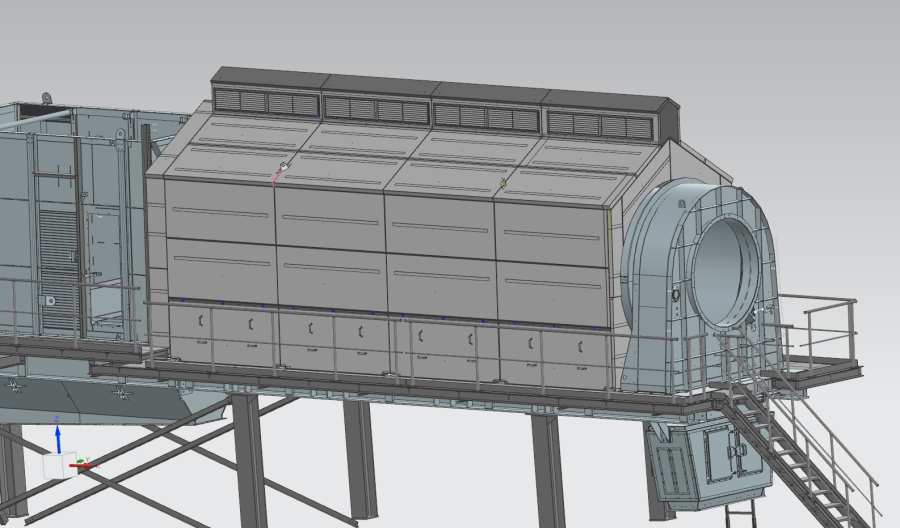Click the yellow marker on the upper panel seam
900x528 pixels.
(x=503, y=184)
